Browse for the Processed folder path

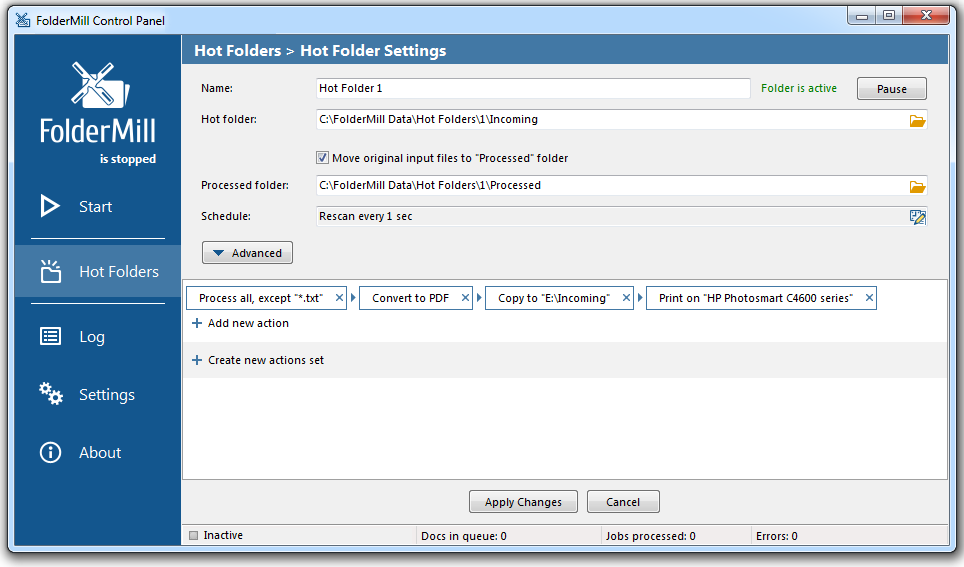pos(917,186)
